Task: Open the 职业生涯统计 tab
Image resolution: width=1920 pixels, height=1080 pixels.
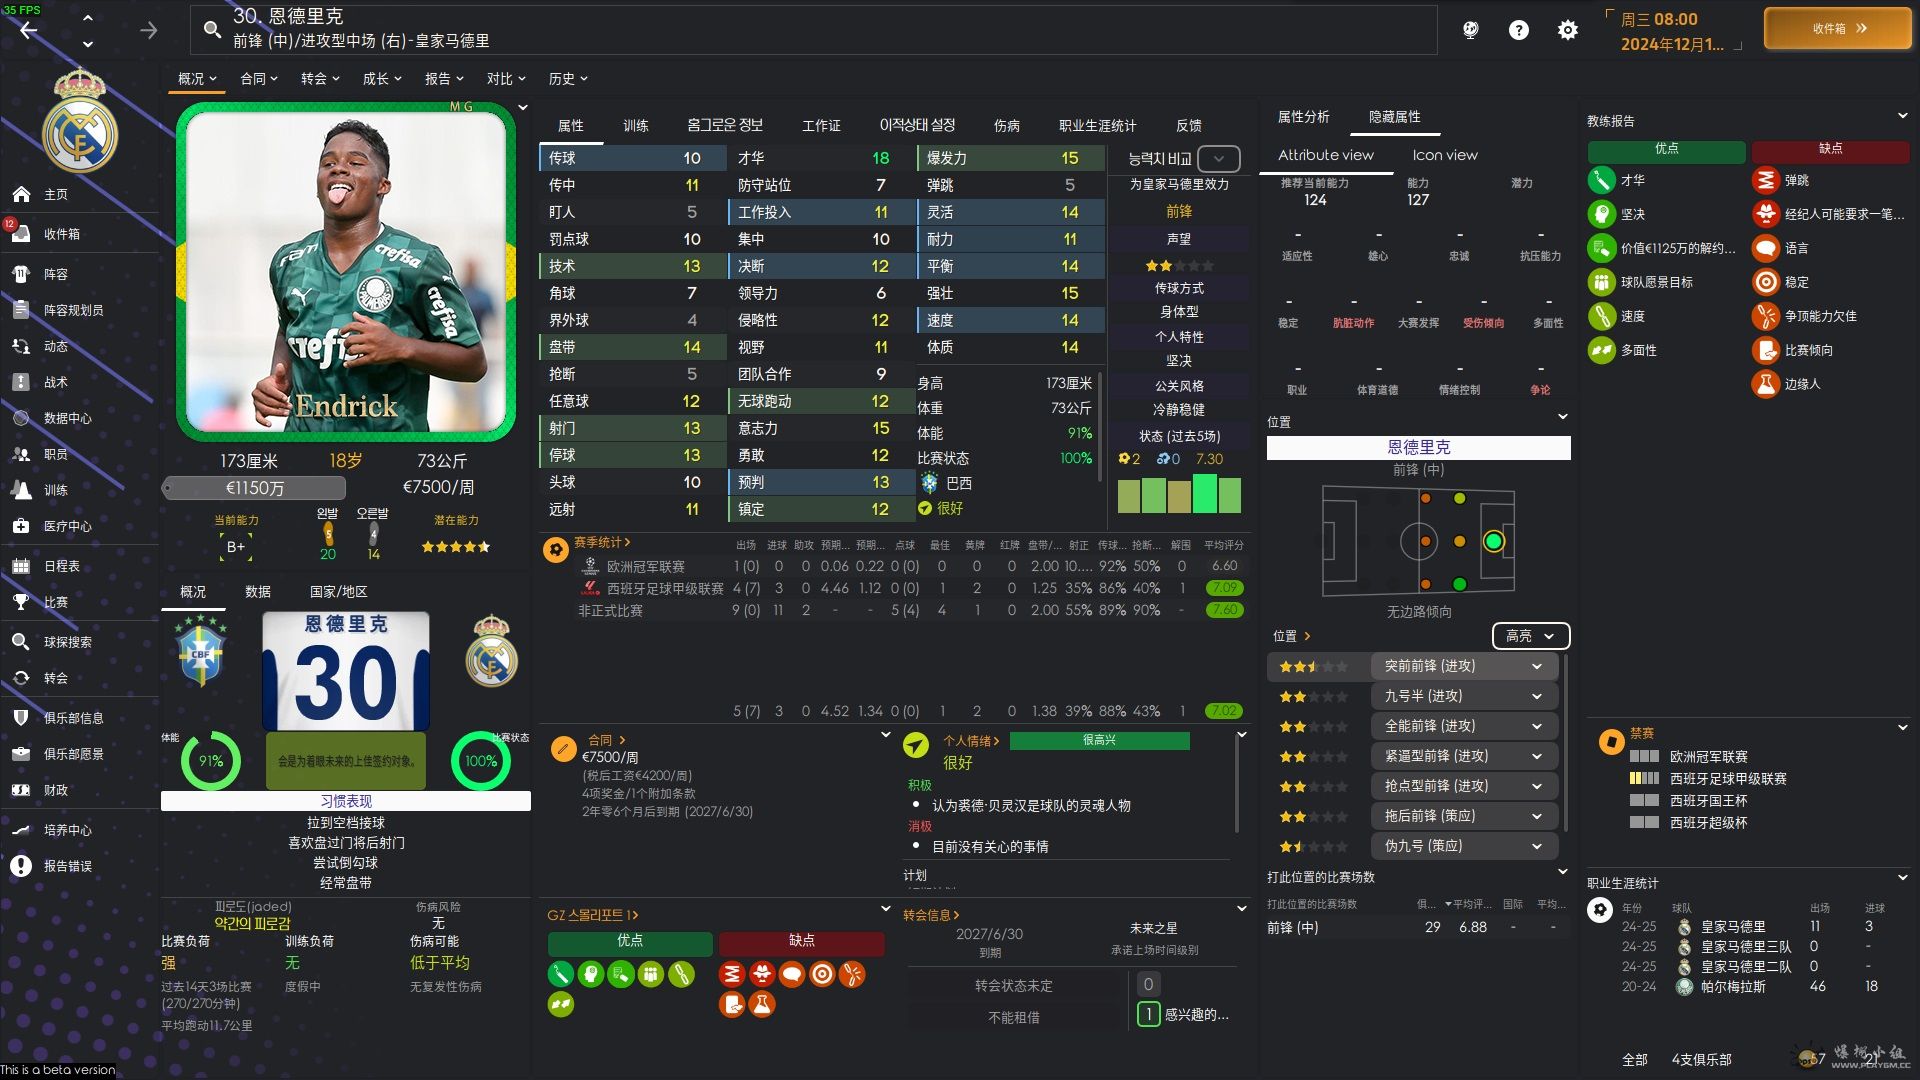Action: [1097, 126]
